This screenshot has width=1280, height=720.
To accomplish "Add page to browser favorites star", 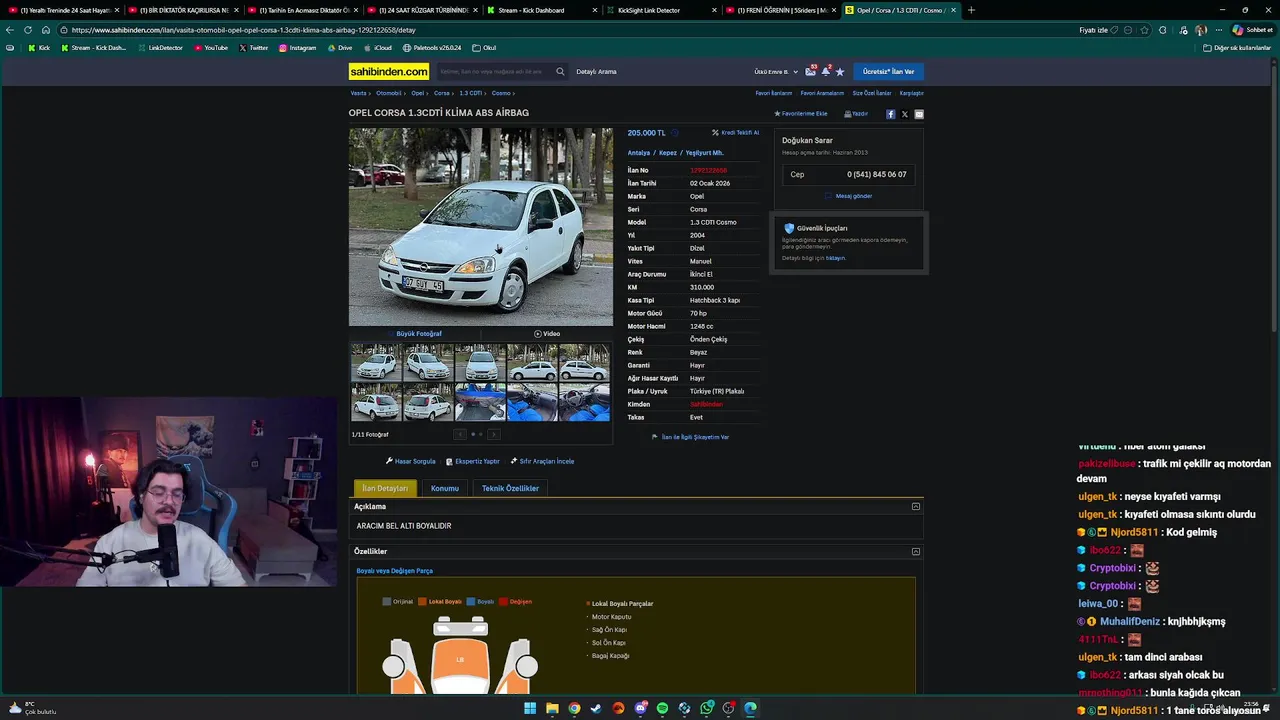I will [x=1145, y=30].
